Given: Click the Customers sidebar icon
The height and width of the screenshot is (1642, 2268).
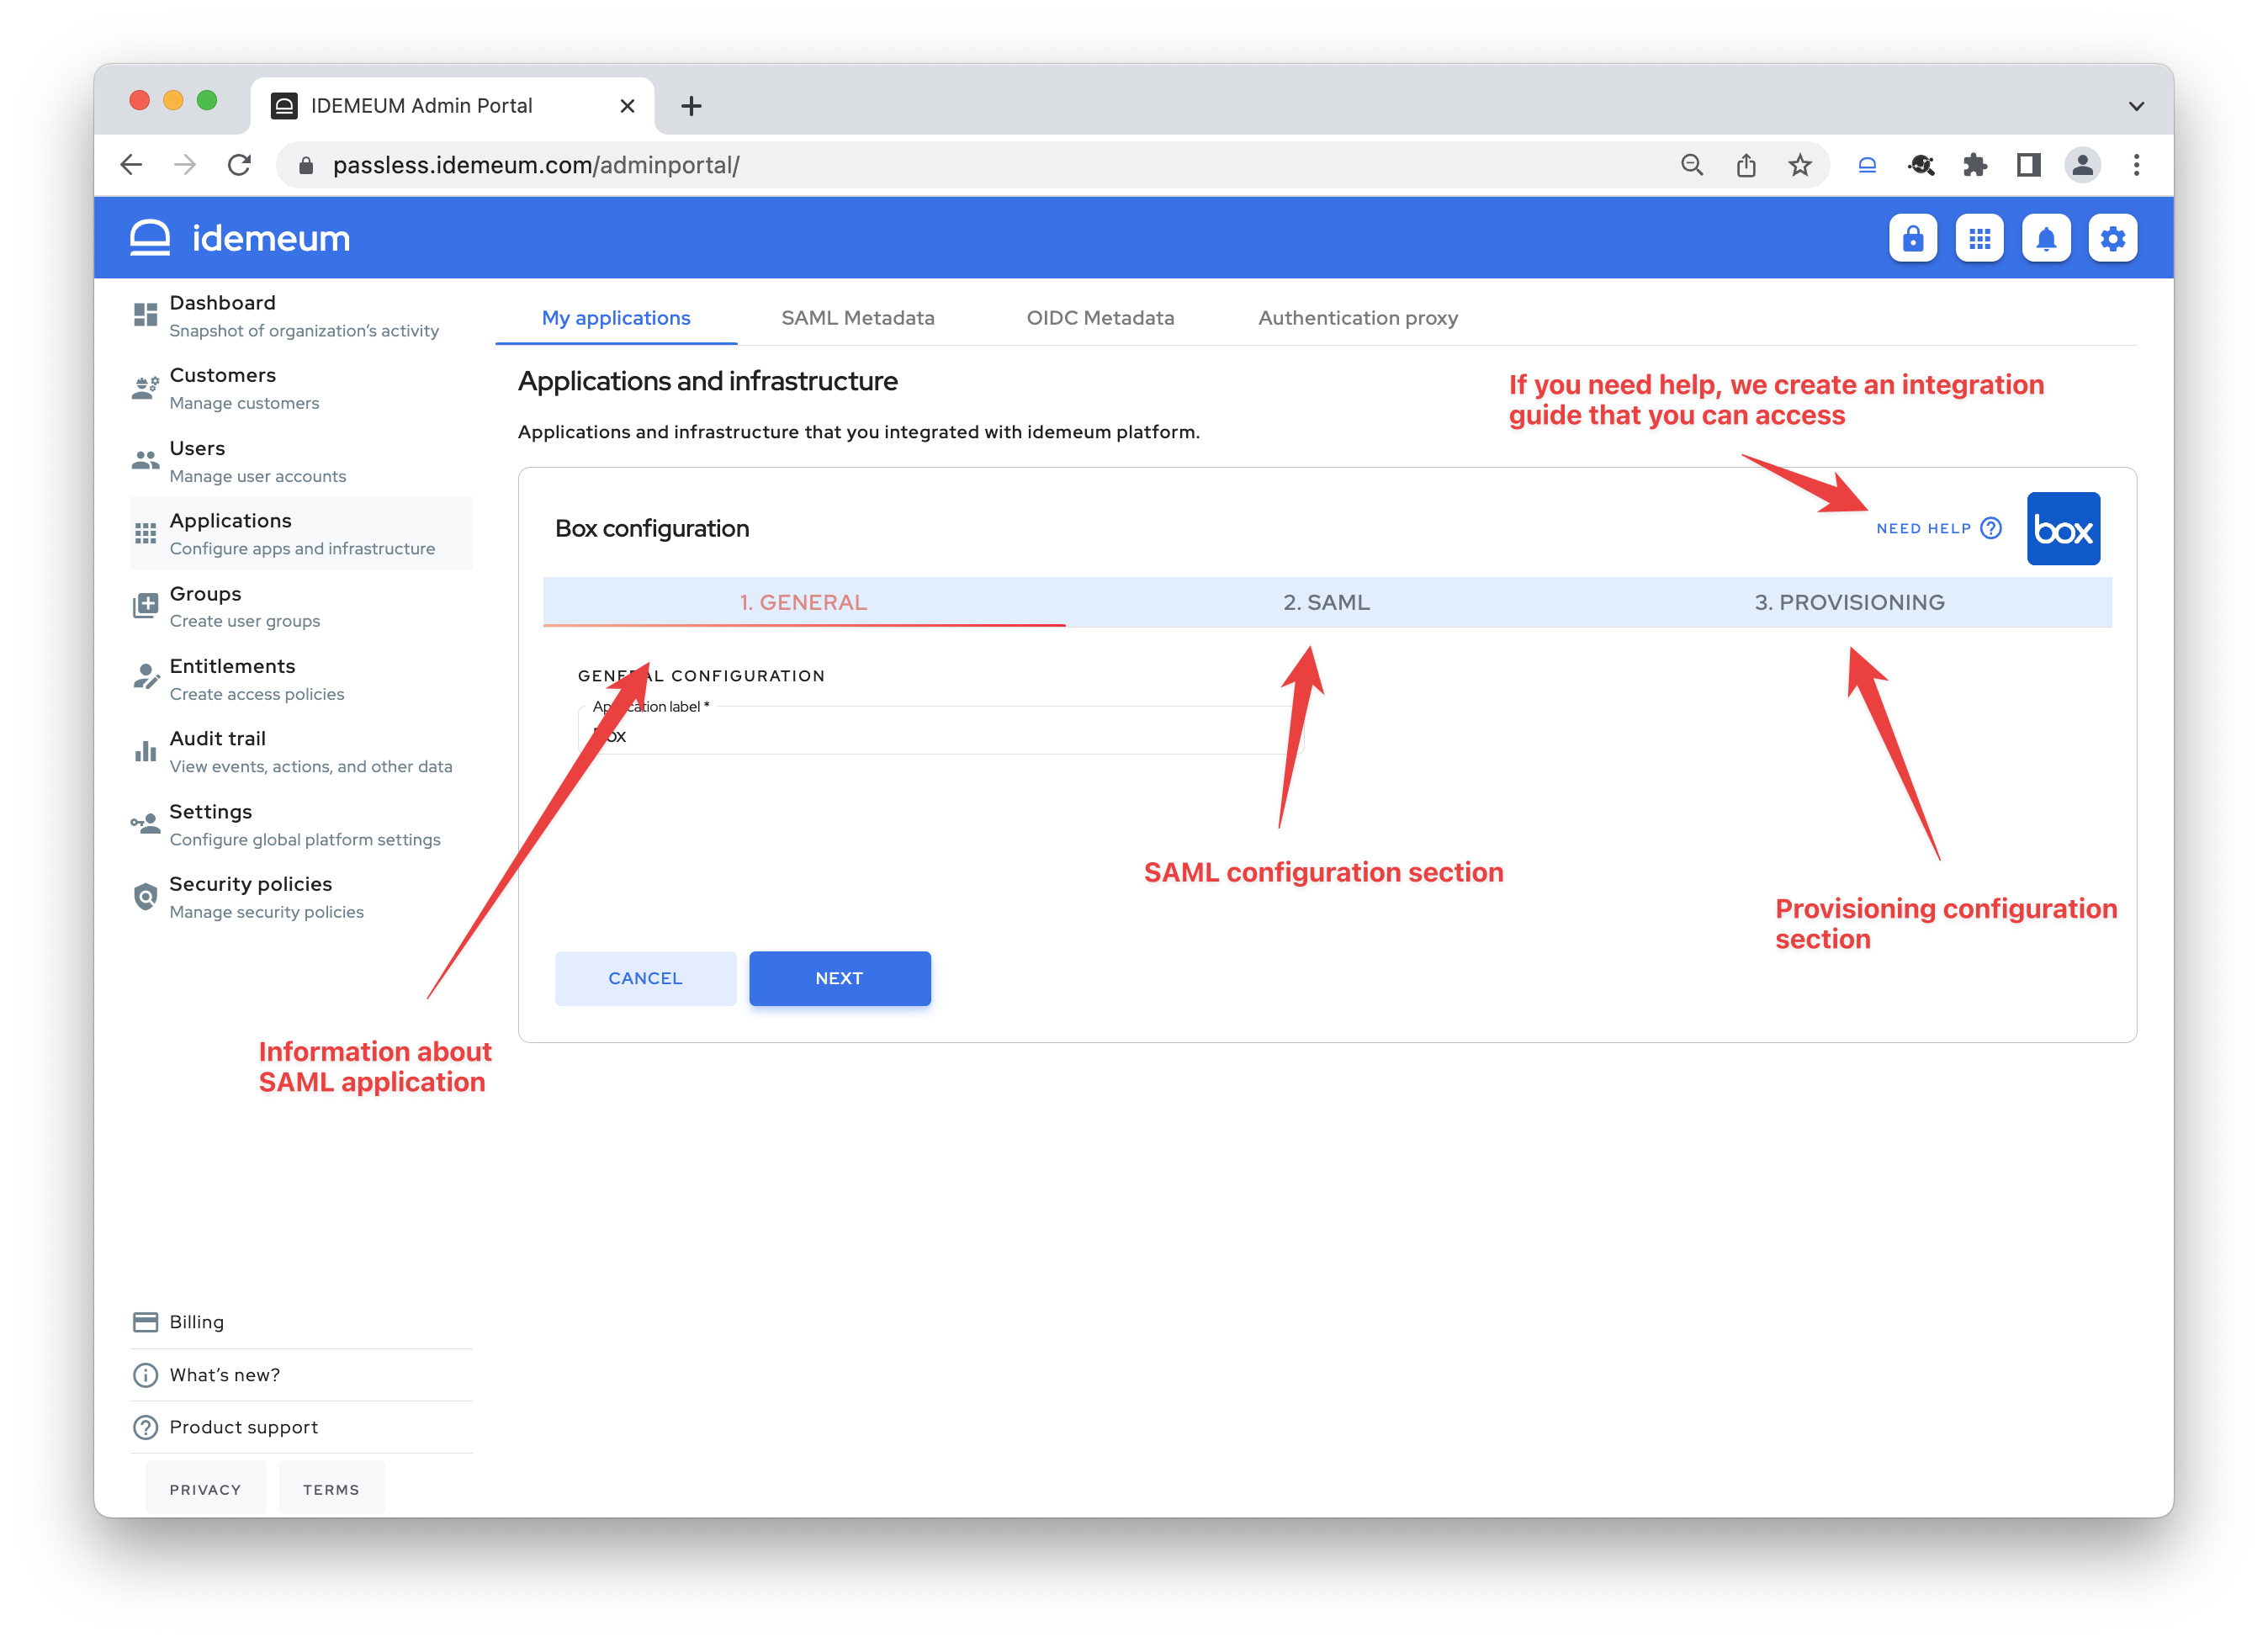Looking at the screenshot, I should tap(146, 388).
